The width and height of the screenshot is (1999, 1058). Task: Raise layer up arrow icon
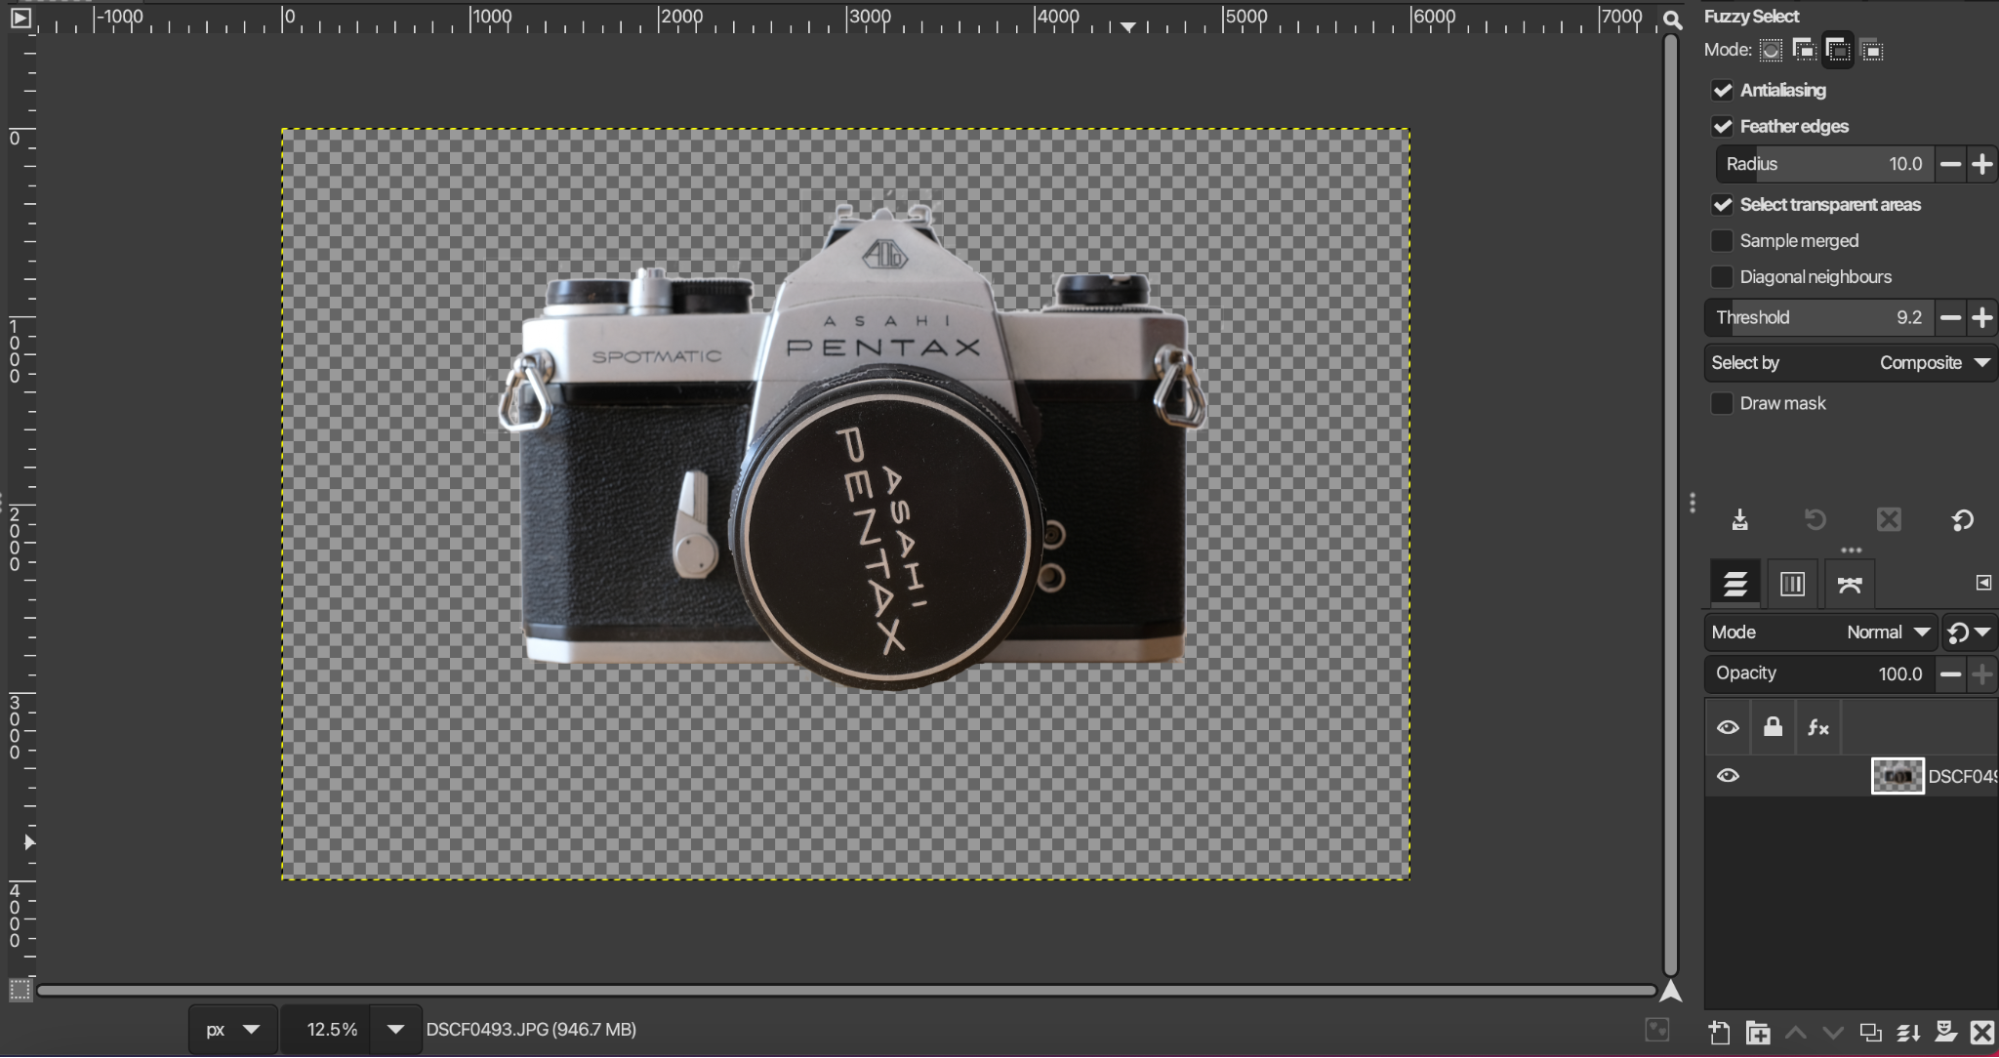click(x=1796, y=1032)
